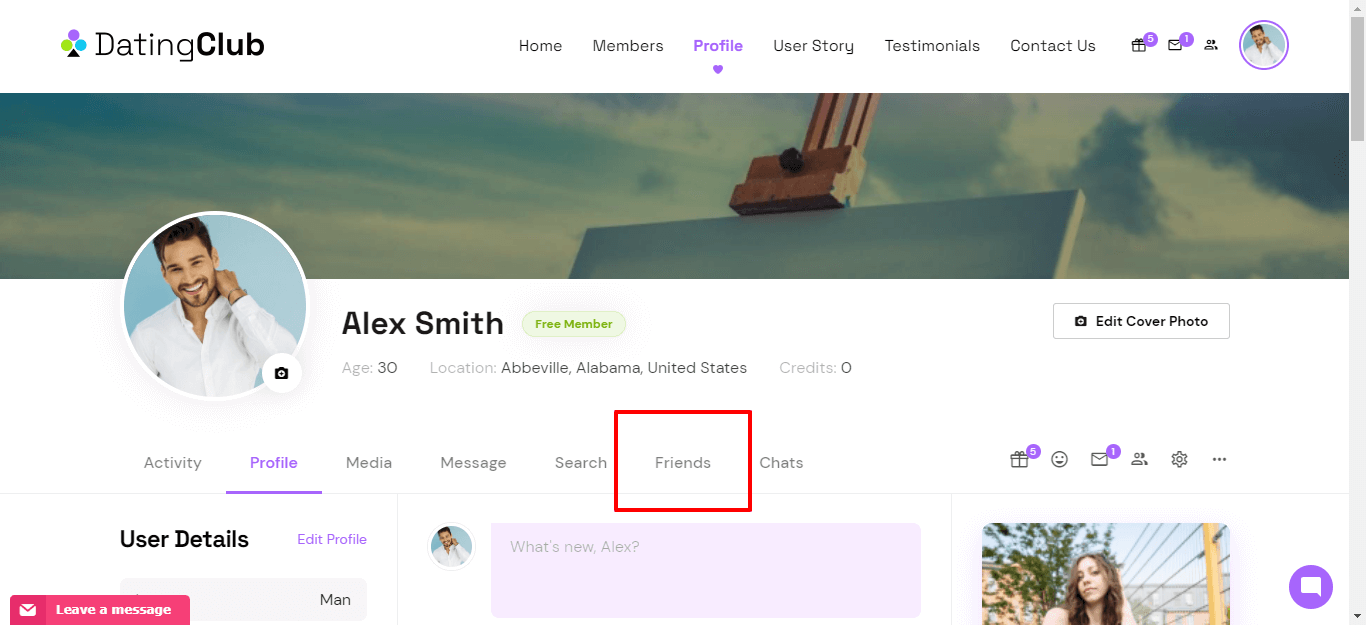1366x625 pixels.
Task: Click the Edit Profile link
Action: [x=332, y=539]
